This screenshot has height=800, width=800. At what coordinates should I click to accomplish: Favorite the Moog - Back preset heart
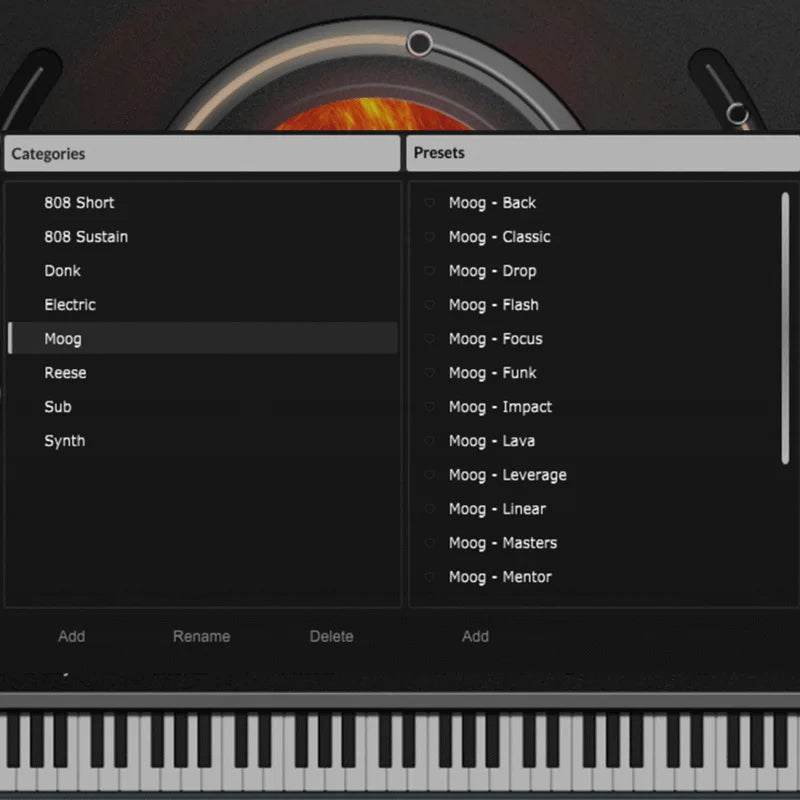click(430, 203)
